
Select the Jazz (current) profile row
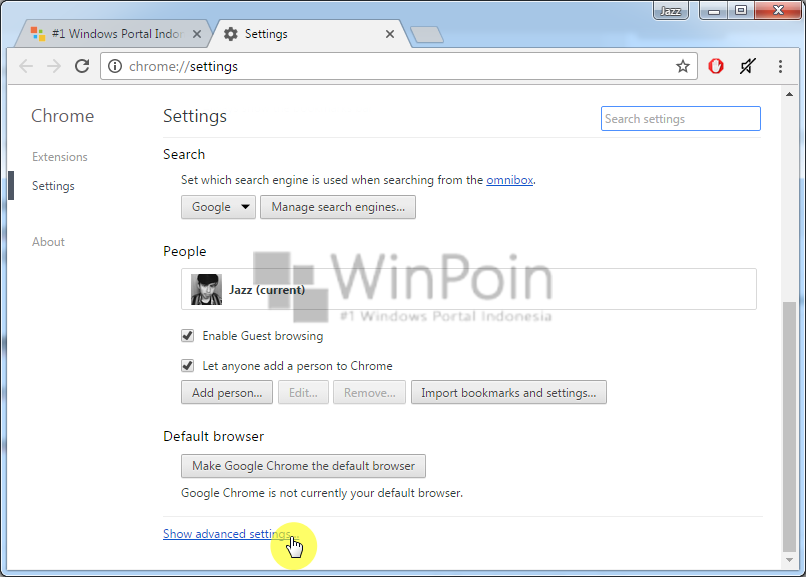coord(469,289)
